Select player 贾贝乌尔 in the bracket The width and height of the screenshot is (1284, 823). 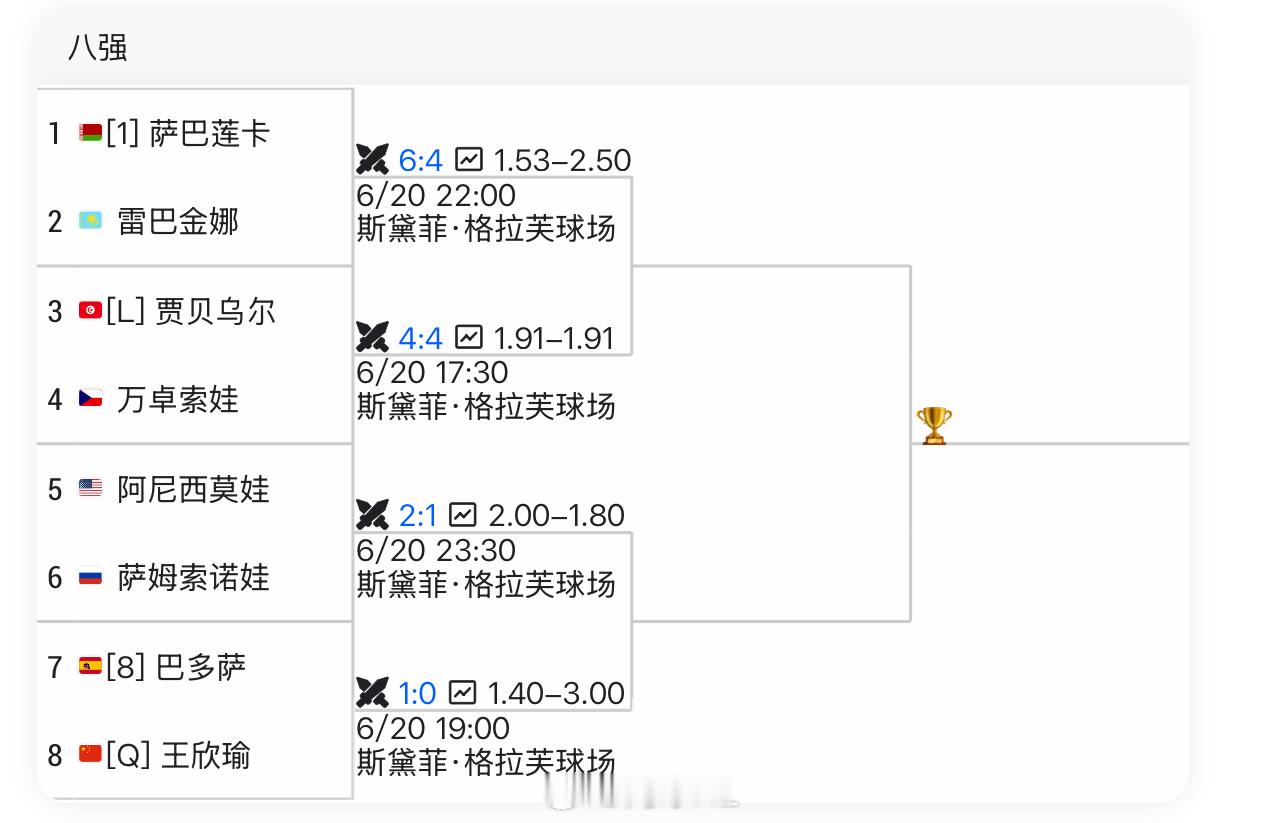(x=215, y=311)
